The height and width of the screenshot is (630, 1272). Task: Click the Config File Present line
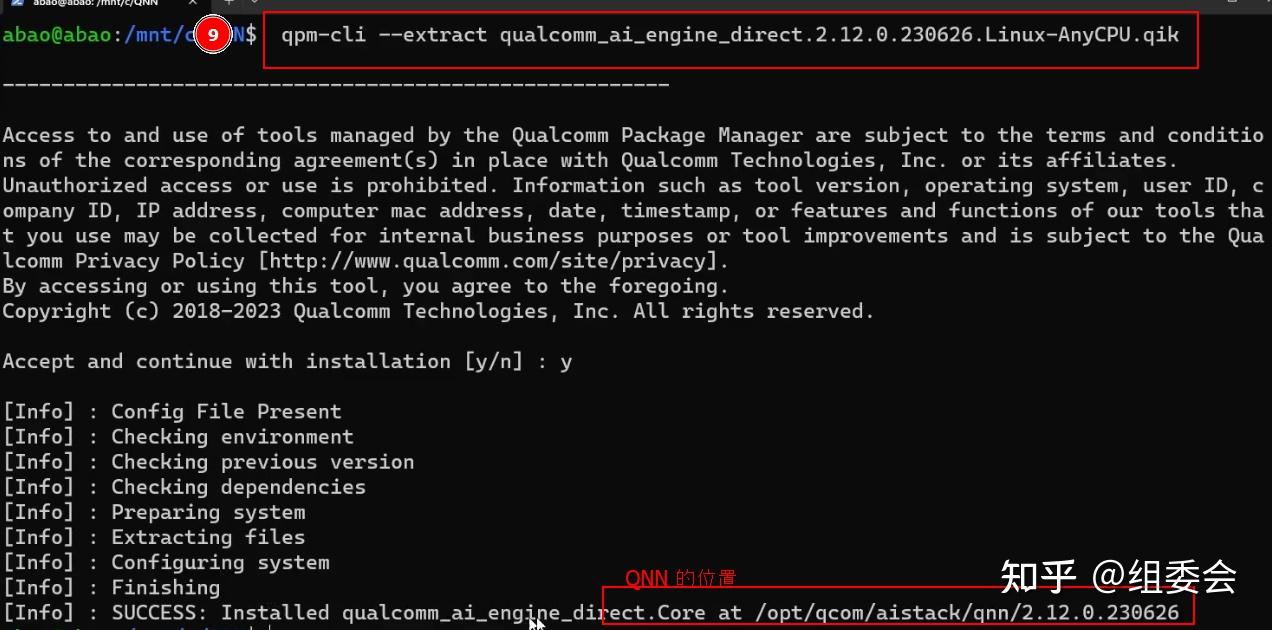225,411
